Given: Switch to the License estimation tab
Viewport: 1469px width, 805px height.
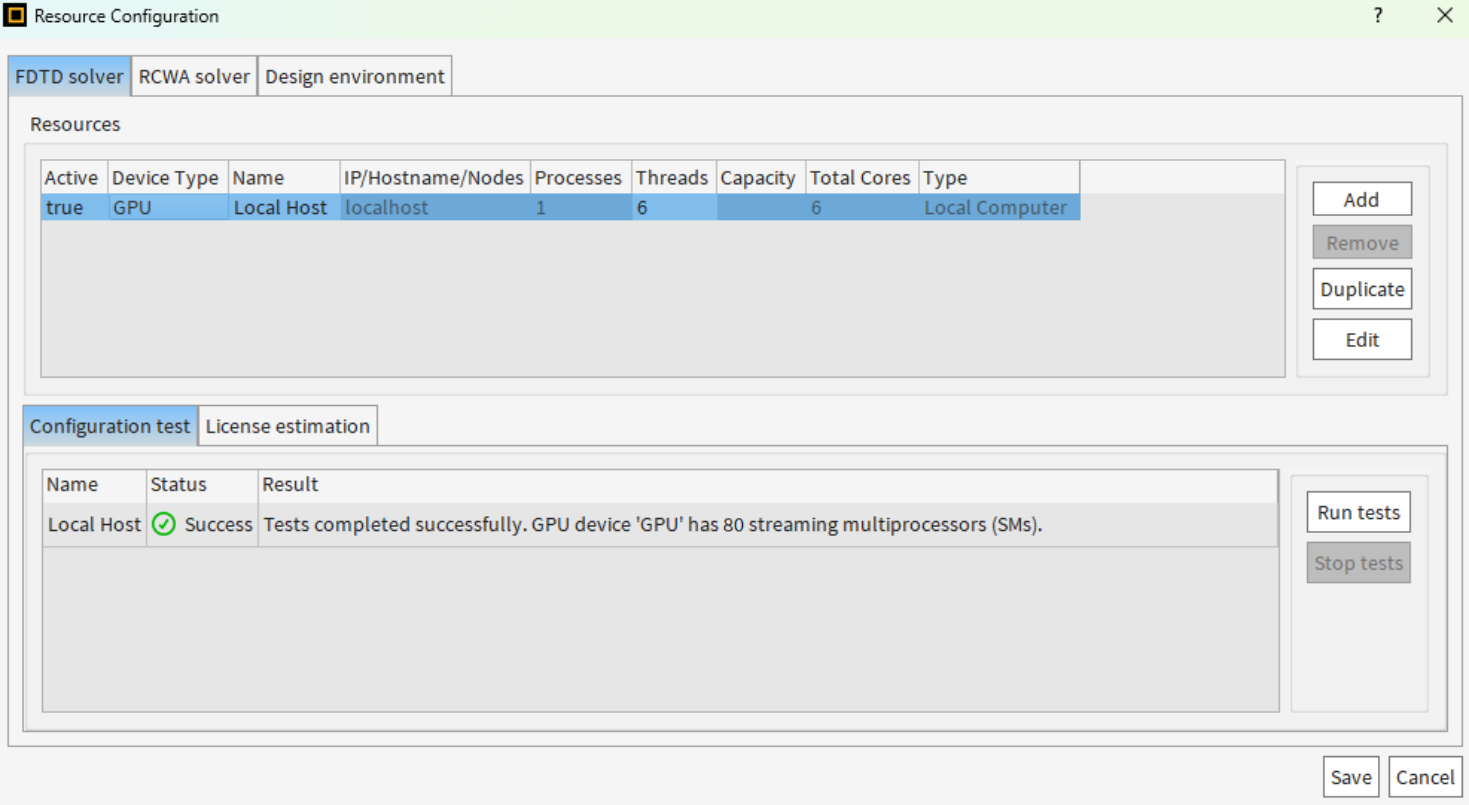Looking at the screenshot, I should click(288, 425).
